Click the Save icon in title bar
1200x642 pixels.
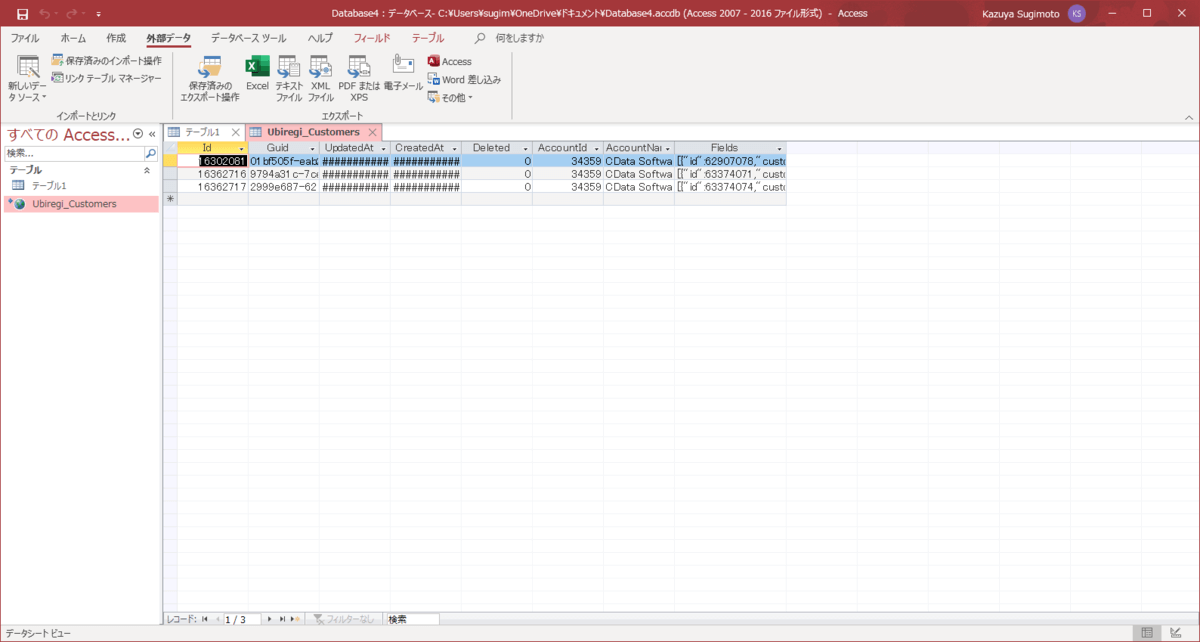click(x=22, y=13)
